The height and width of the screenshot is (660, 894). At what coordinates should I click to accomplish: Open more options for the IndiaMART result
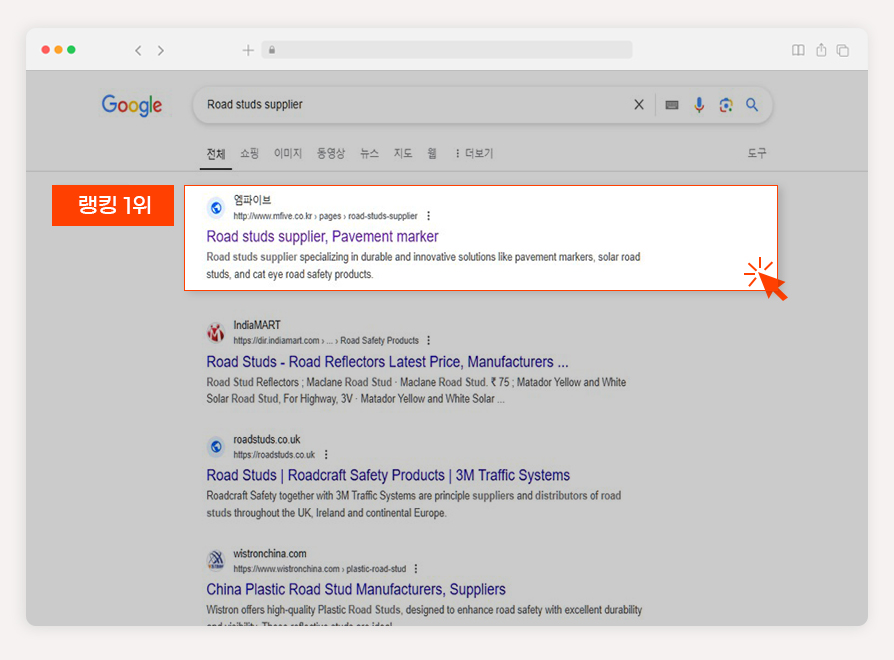pyautogui.click(x=429, y=340)
